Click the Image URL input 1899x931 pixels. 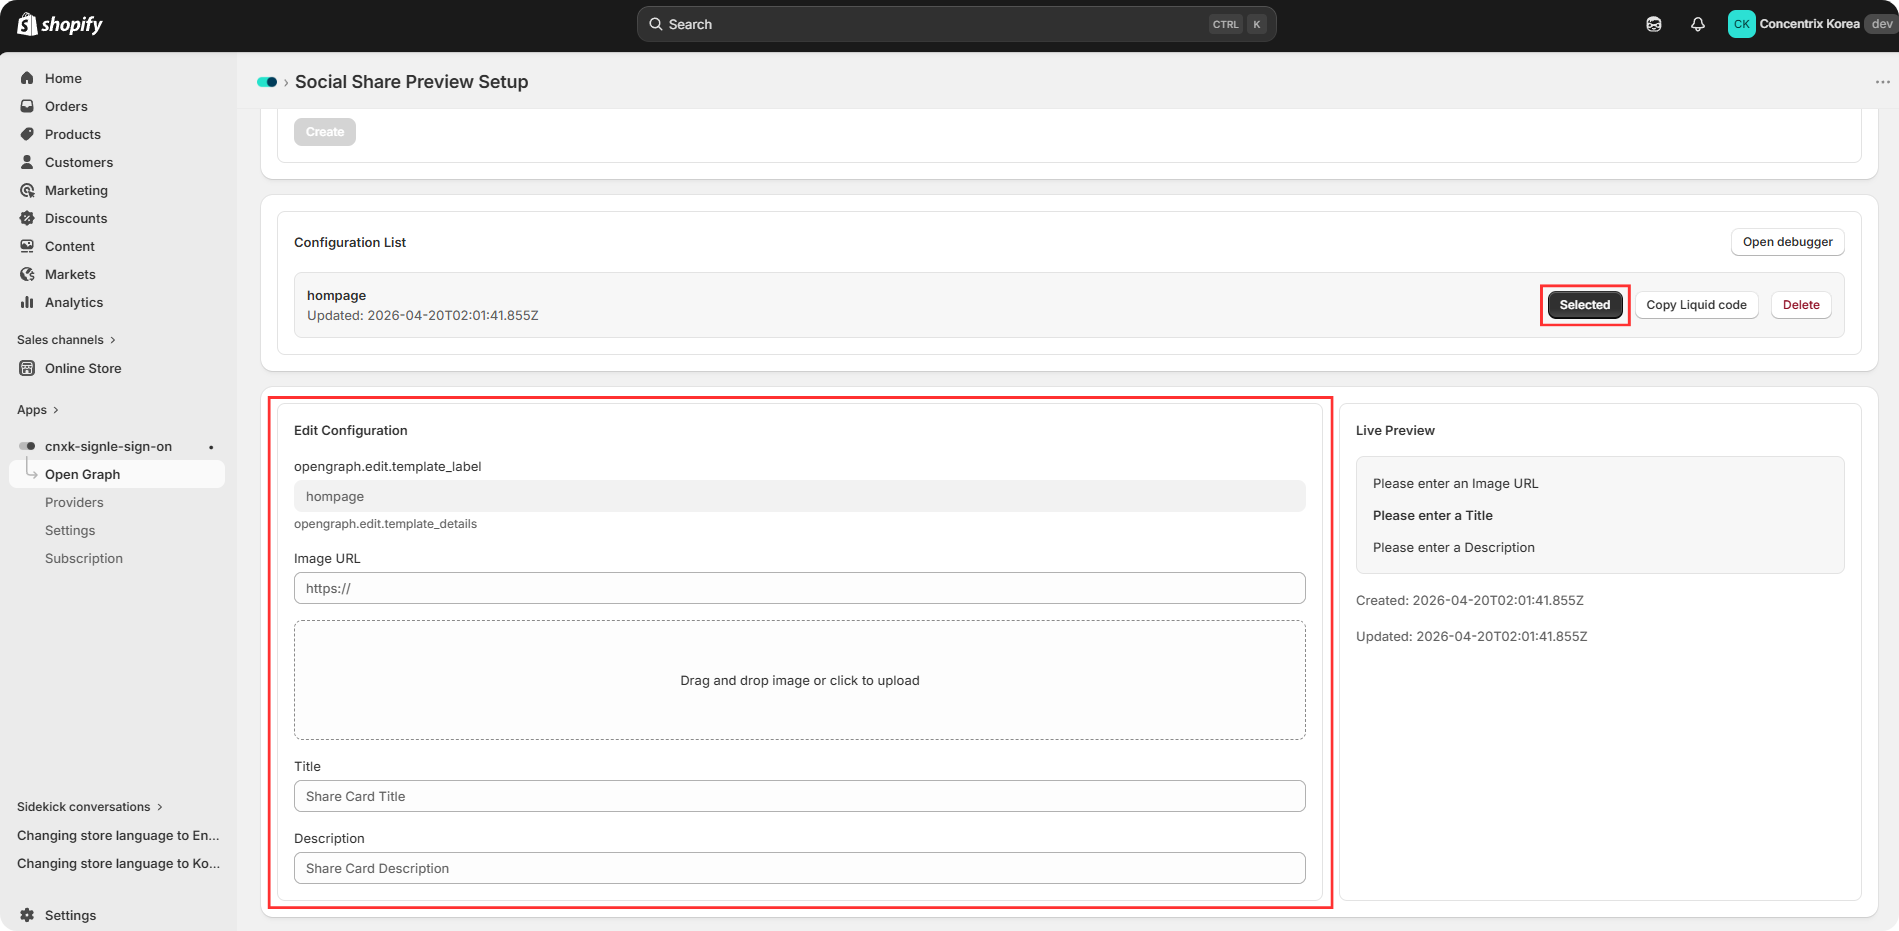point(799,588)
